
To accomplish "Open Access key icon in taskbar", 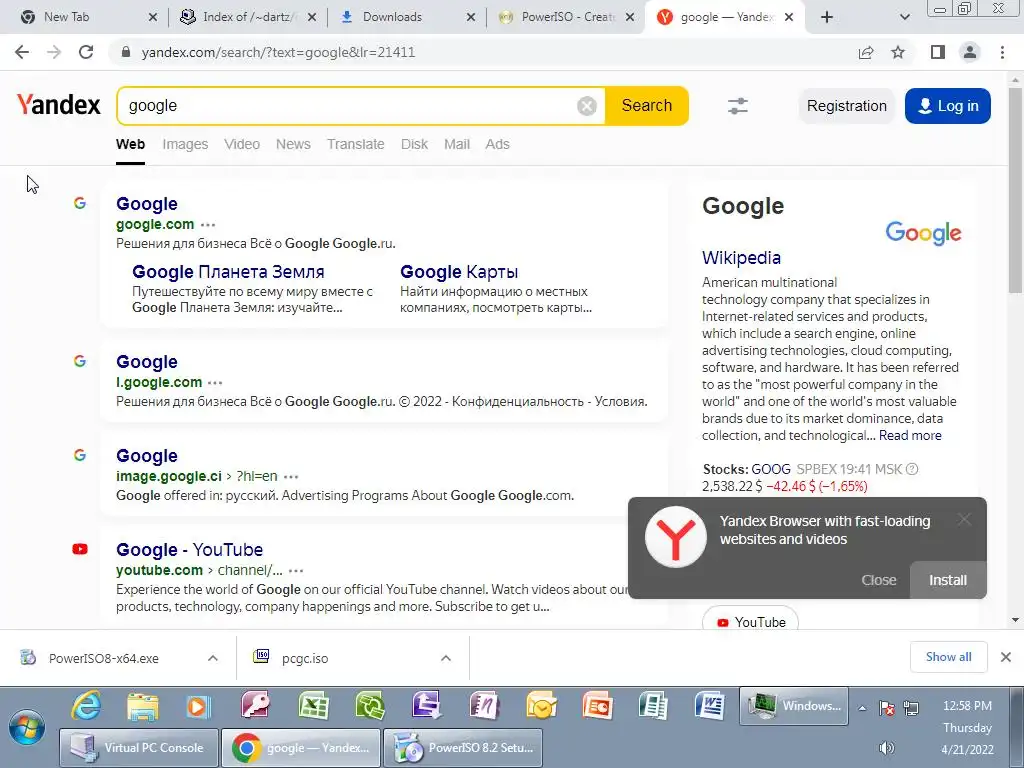I will (256, 706).
